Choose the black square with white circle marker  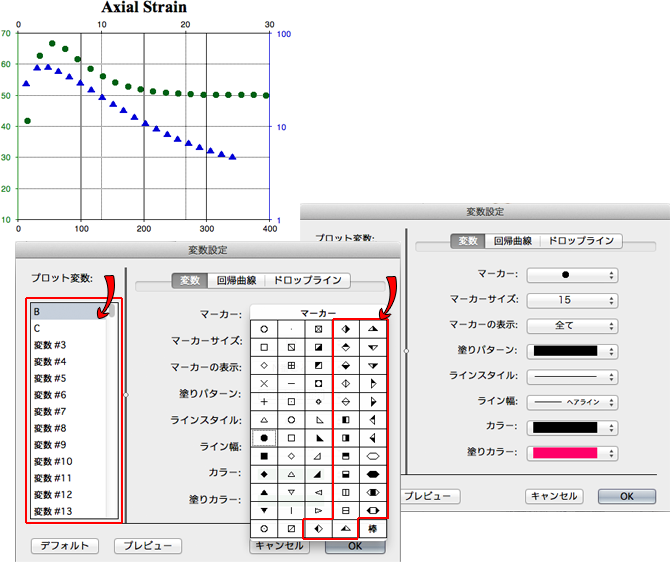(318, 383)
